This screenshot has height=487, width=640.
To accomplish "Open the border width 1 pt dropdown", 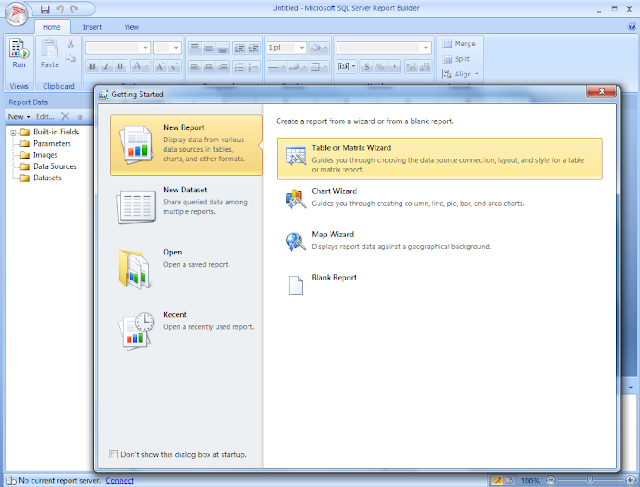I will click(286, 48).
